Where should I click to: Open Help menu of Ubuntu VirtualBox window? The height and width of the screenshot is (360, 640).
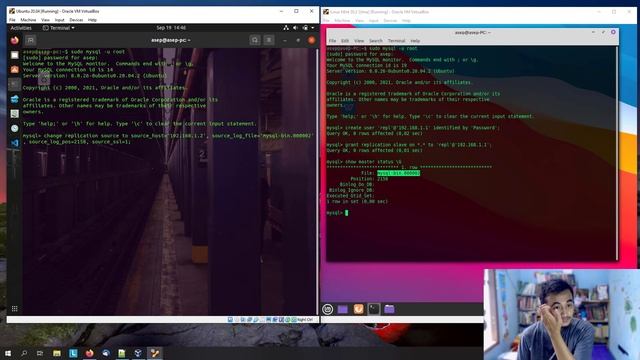tap(93, 20)
